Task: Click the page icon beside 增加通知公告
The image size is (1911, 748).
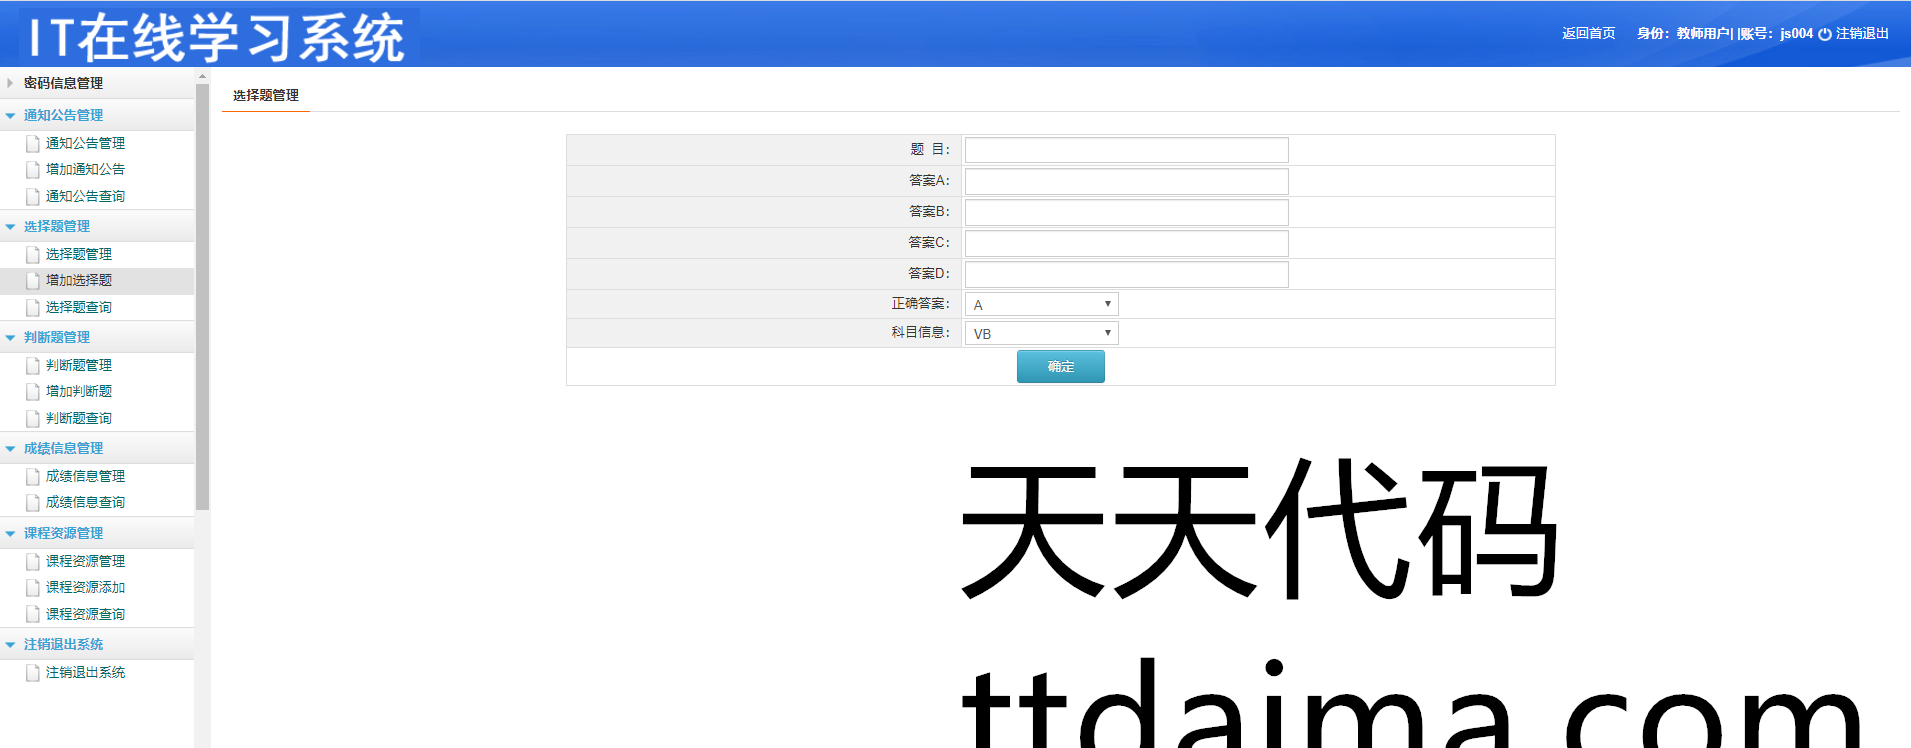Action: [33, 170]
